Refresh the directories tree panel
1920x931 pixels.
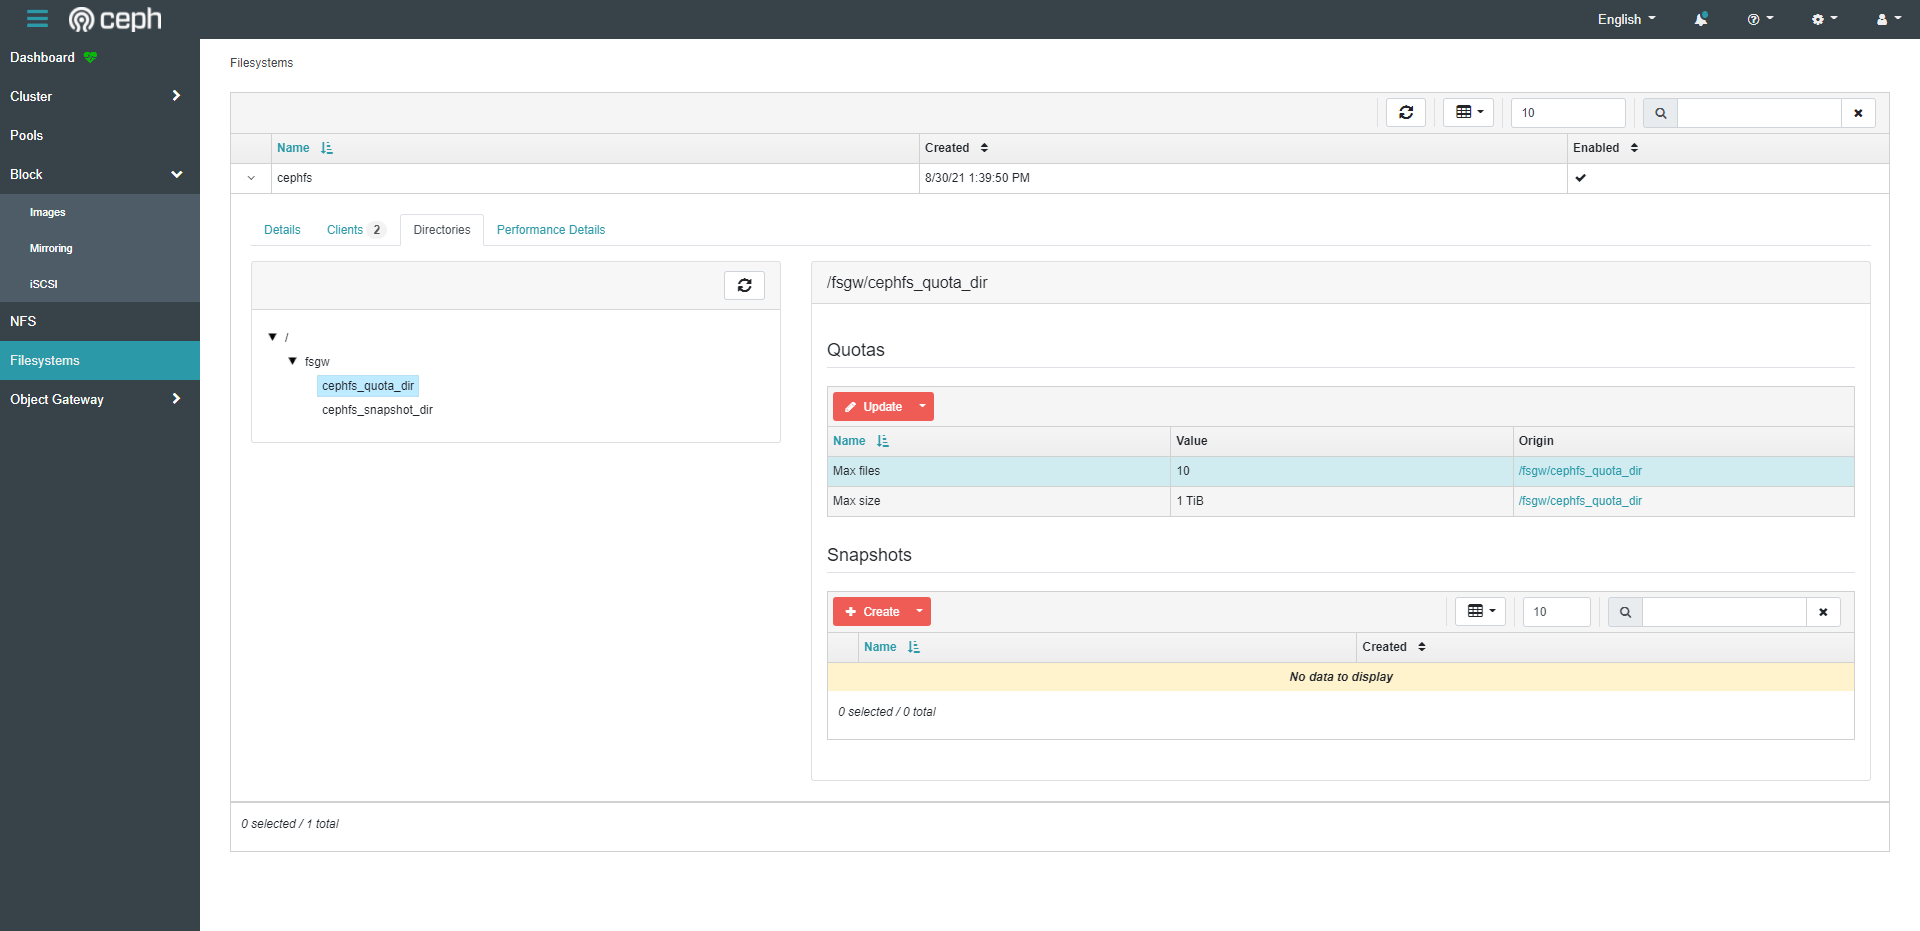[744, 285]
